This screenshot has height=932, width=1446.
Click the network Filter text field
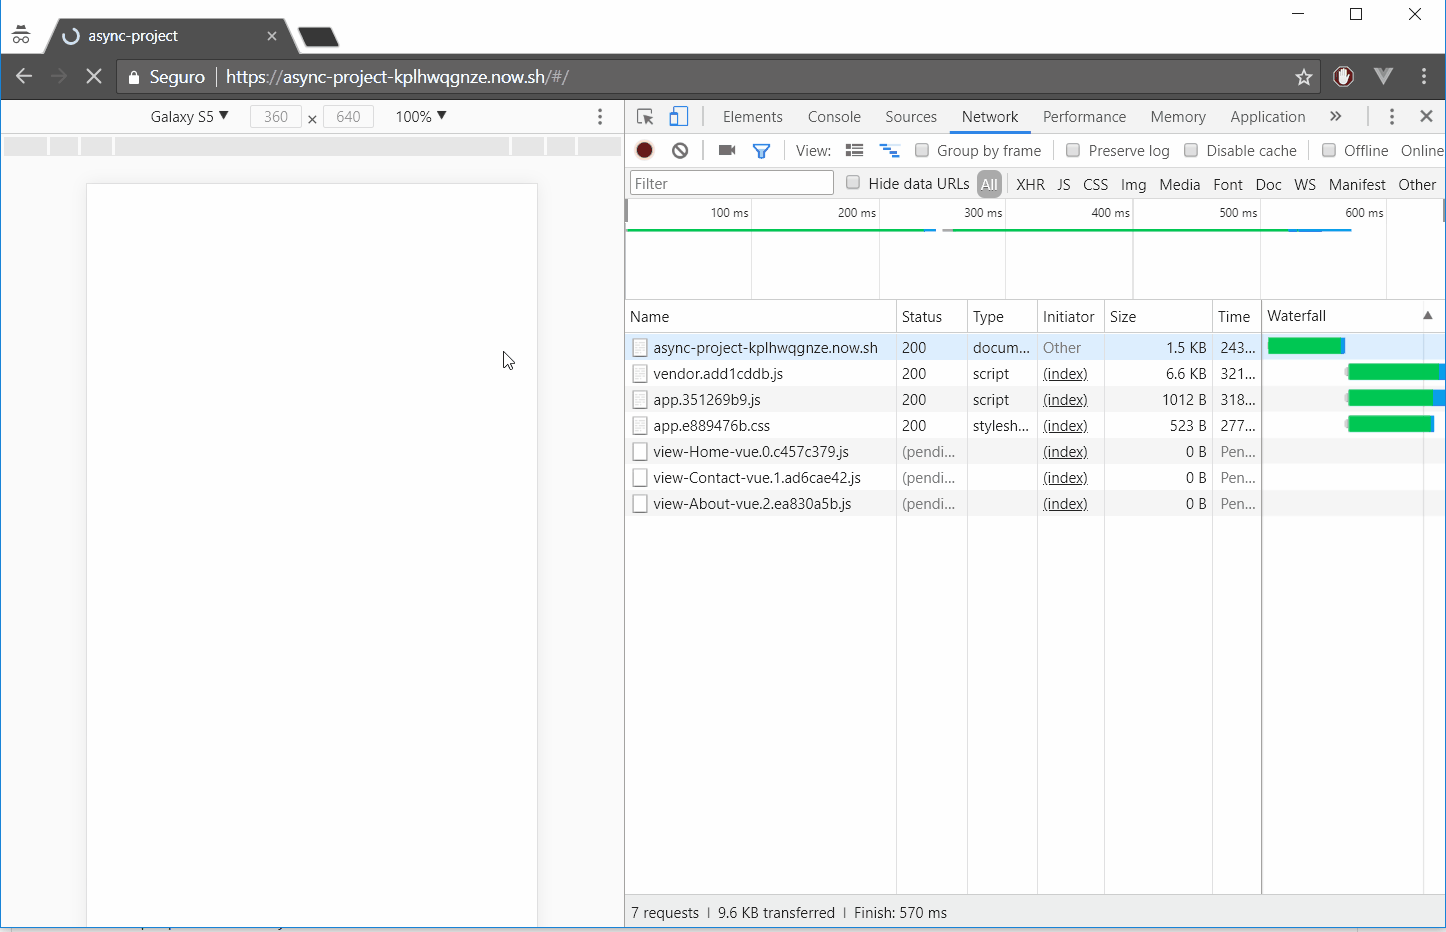[x=731, y=183]
